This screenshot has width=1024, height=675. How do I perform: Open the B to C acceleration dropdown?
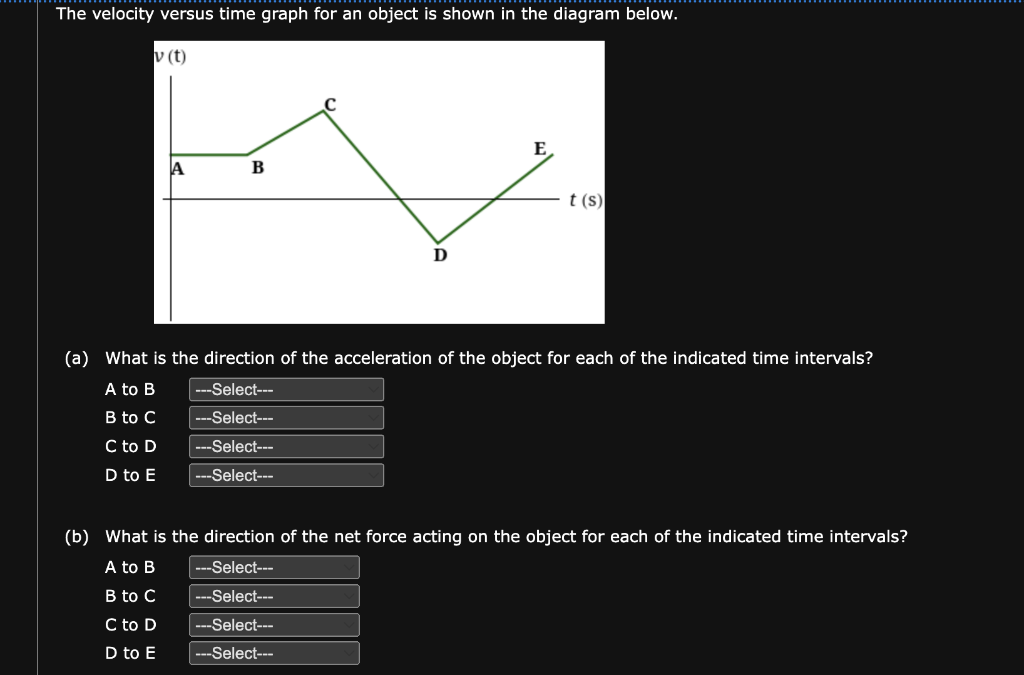[286, 417]
